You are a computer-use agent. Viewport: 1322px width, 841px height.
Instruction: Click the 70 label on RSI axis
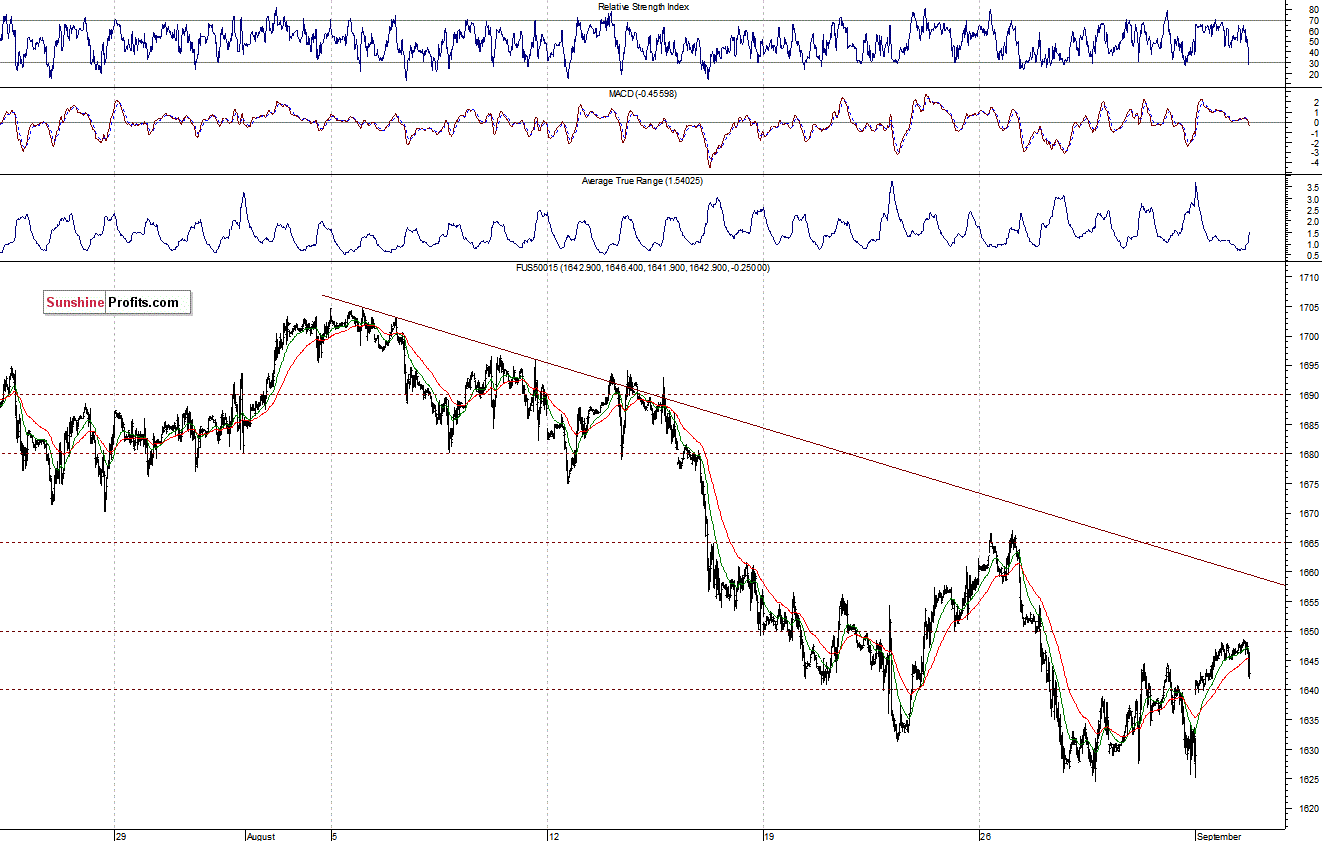[1312, 20]
